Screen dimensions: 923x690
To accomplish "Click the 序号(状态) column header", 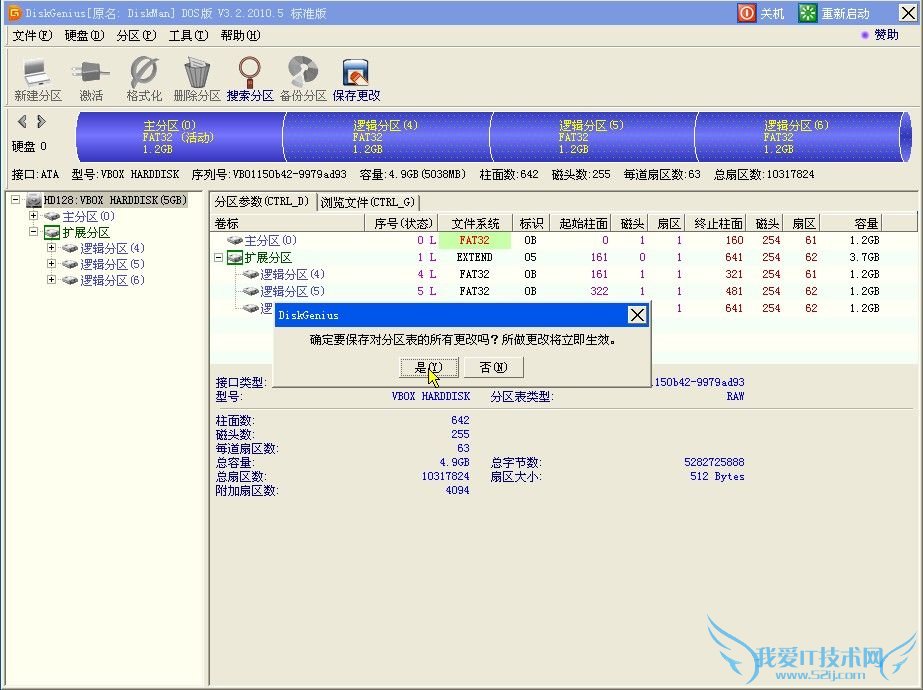I will click(401, 224).
